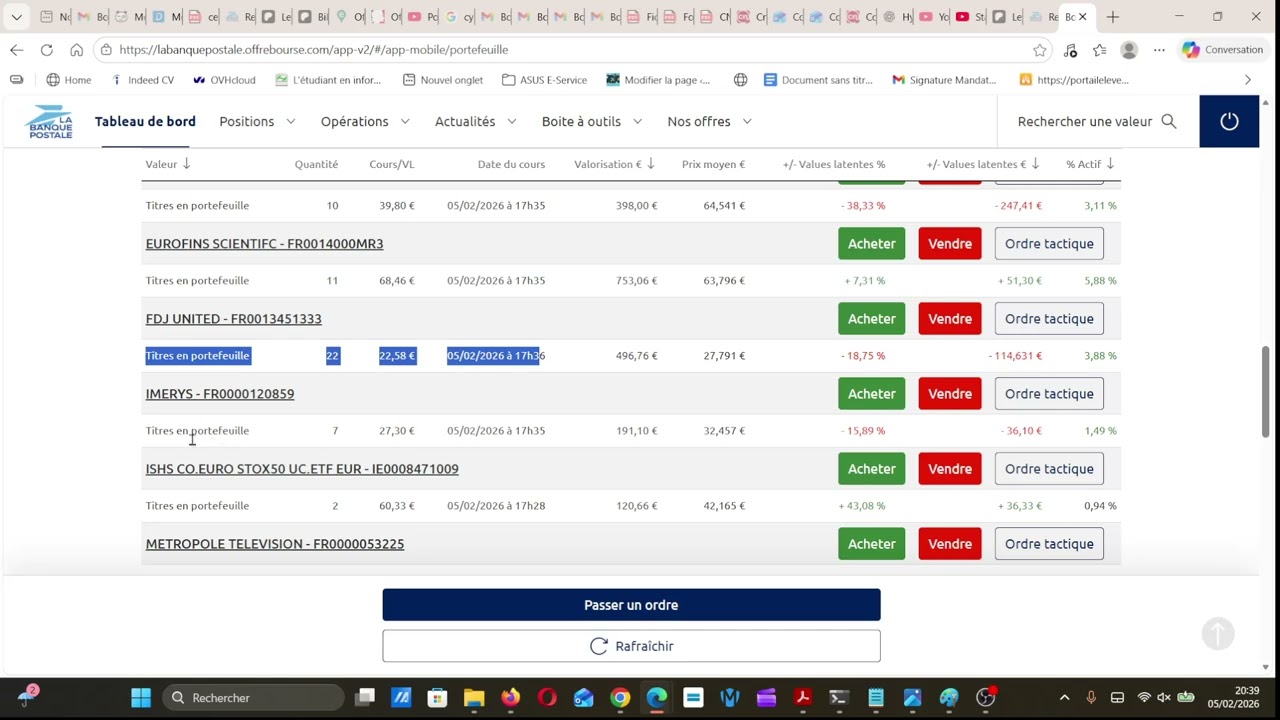The image size is (1280, 720).
Task: Show more bookmarks with chevron
Action: [1248, 80]
